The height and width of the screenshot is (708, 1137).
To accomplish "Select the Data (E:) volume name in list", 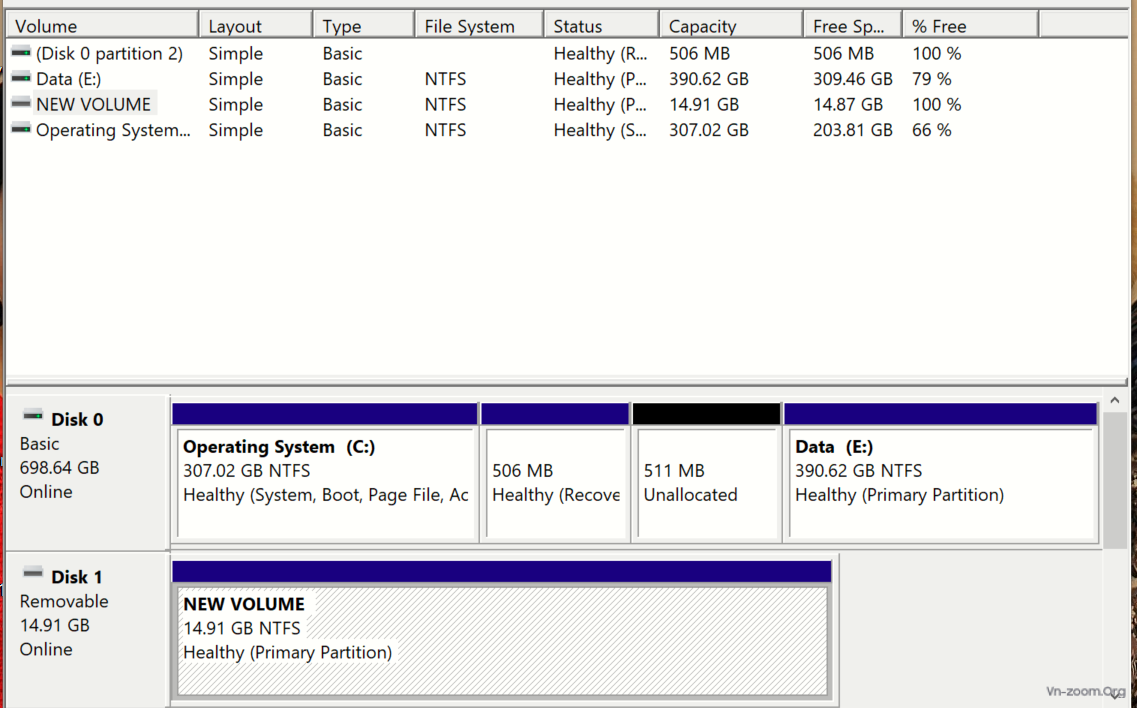I will pyautogui.click(x=68, y=79).
